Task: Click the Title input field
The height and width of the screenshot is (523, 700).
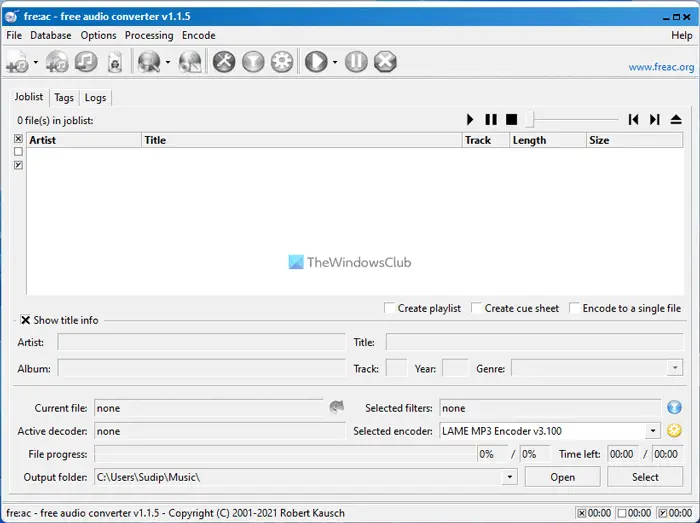Action: [534, 342]
